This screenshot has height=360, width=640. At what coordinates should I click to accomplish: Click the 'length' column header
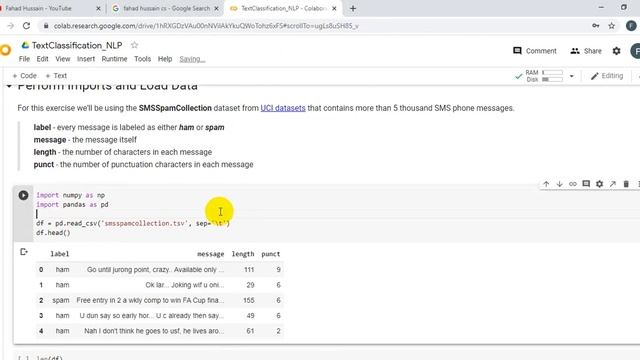click(x=243, y=254)
